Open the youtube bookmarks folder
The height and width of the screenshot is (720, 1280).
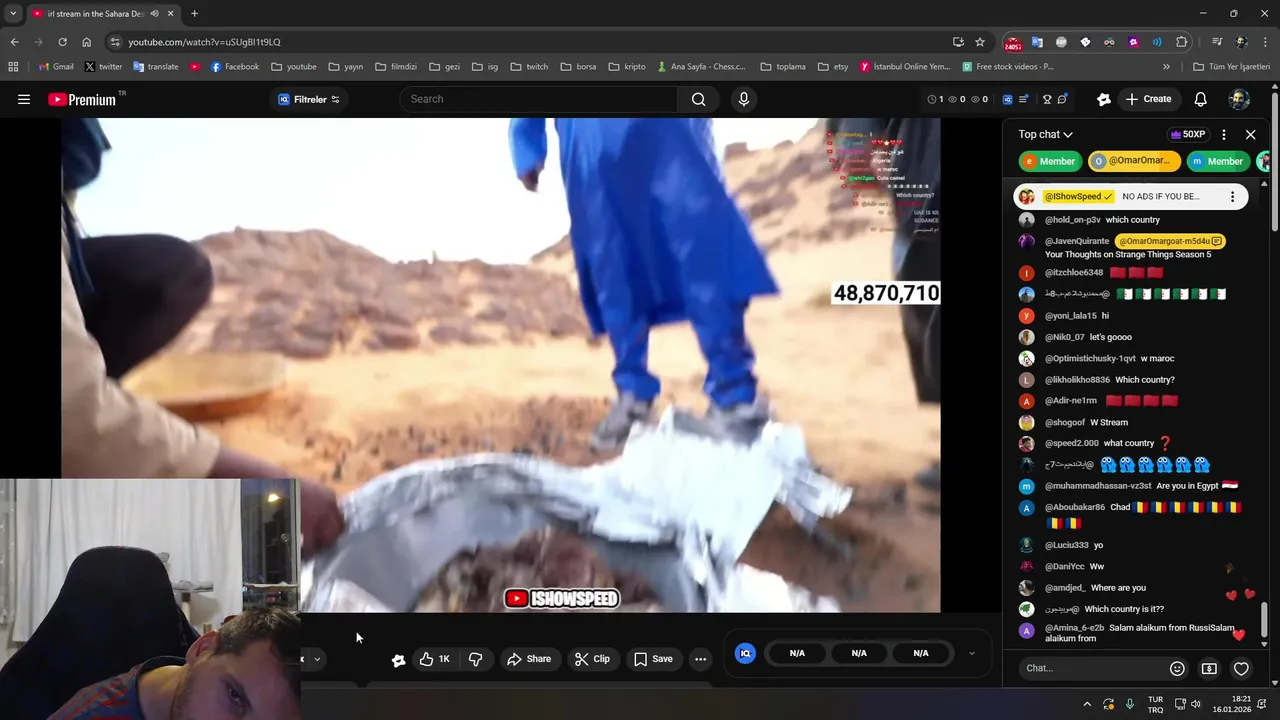(294, 67)
